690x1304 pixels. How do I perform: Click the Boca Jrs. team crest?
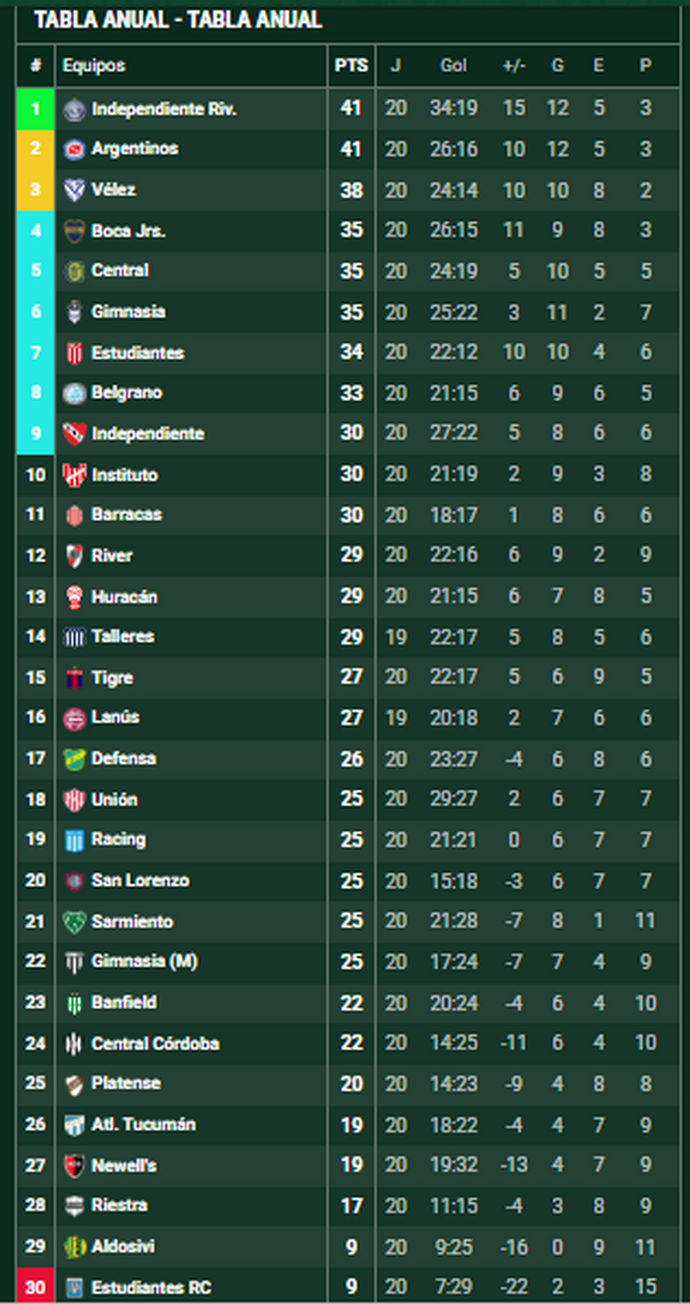click(74, 231)
